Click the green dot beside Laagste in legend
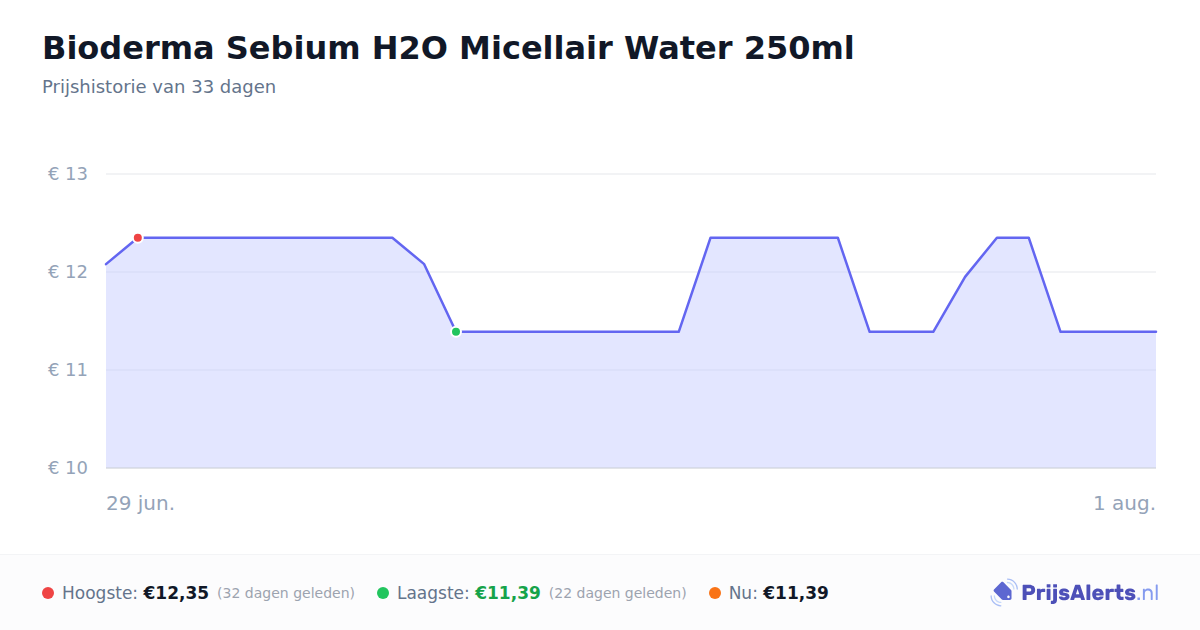This screenshot has width=1200, height=630. tap(383, 593)
